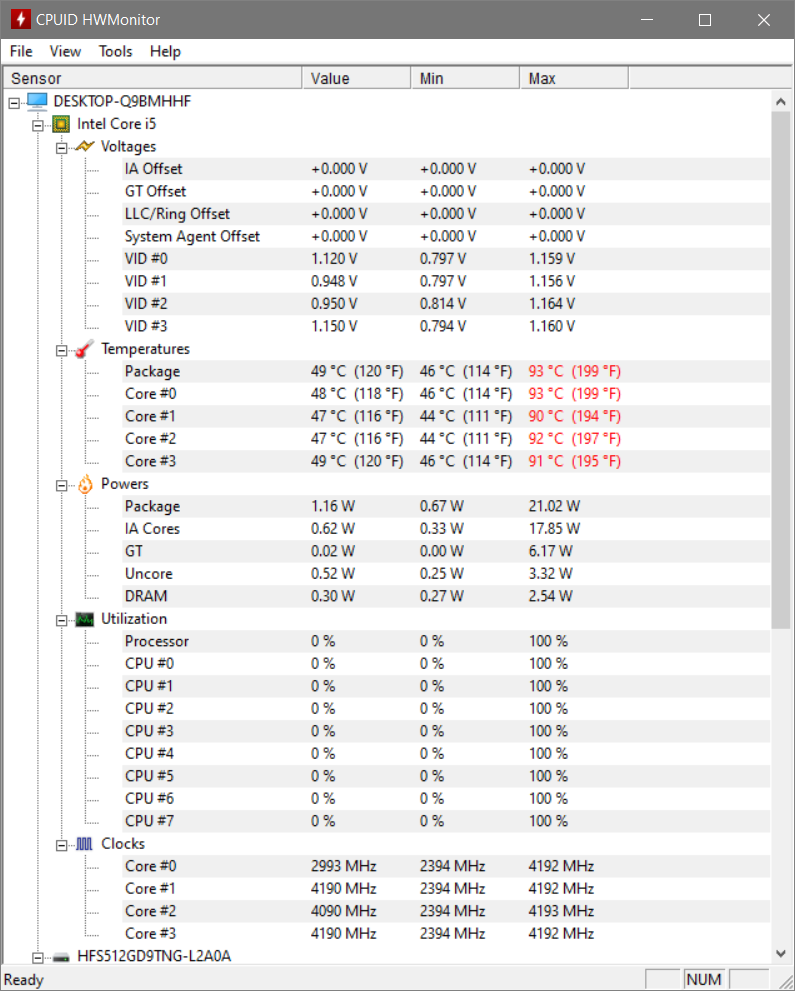Click the Powers flame icon
Image resolution: width=795 pixels, height=991 pixels.
85,484
